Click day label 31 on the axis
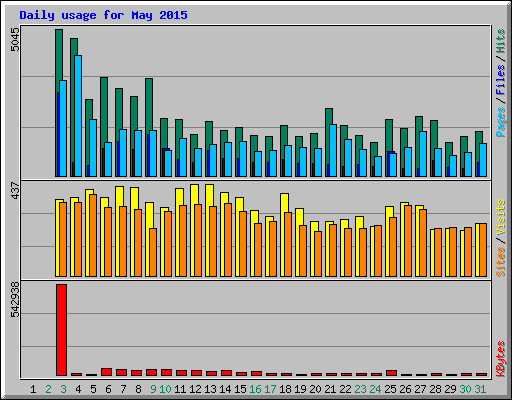This screenshot has width=512, height=400. [480, 389]
